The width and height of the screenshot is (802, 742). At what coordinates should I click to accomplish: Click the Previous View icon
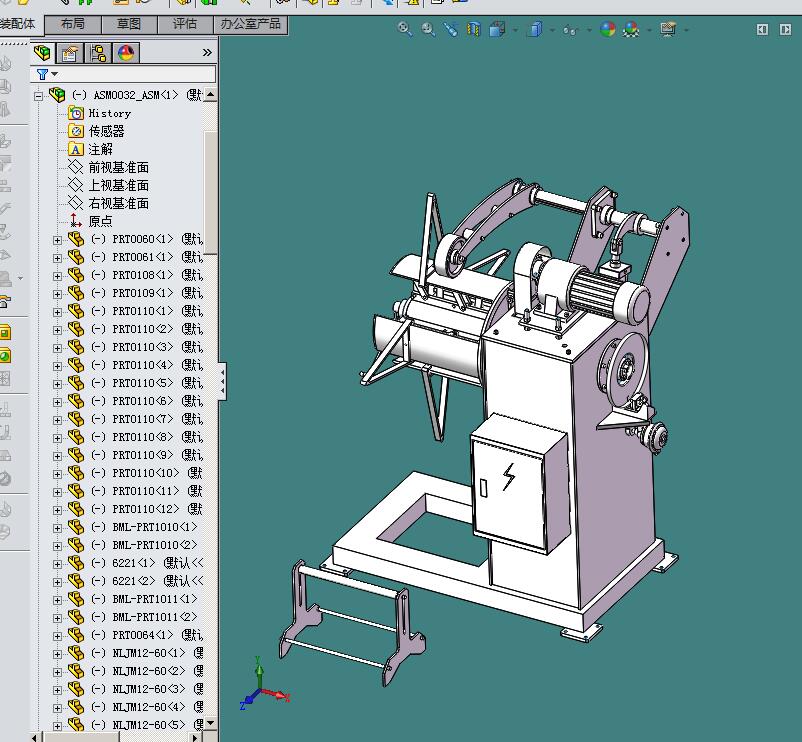pyautogui.click(x=451, y=29)
